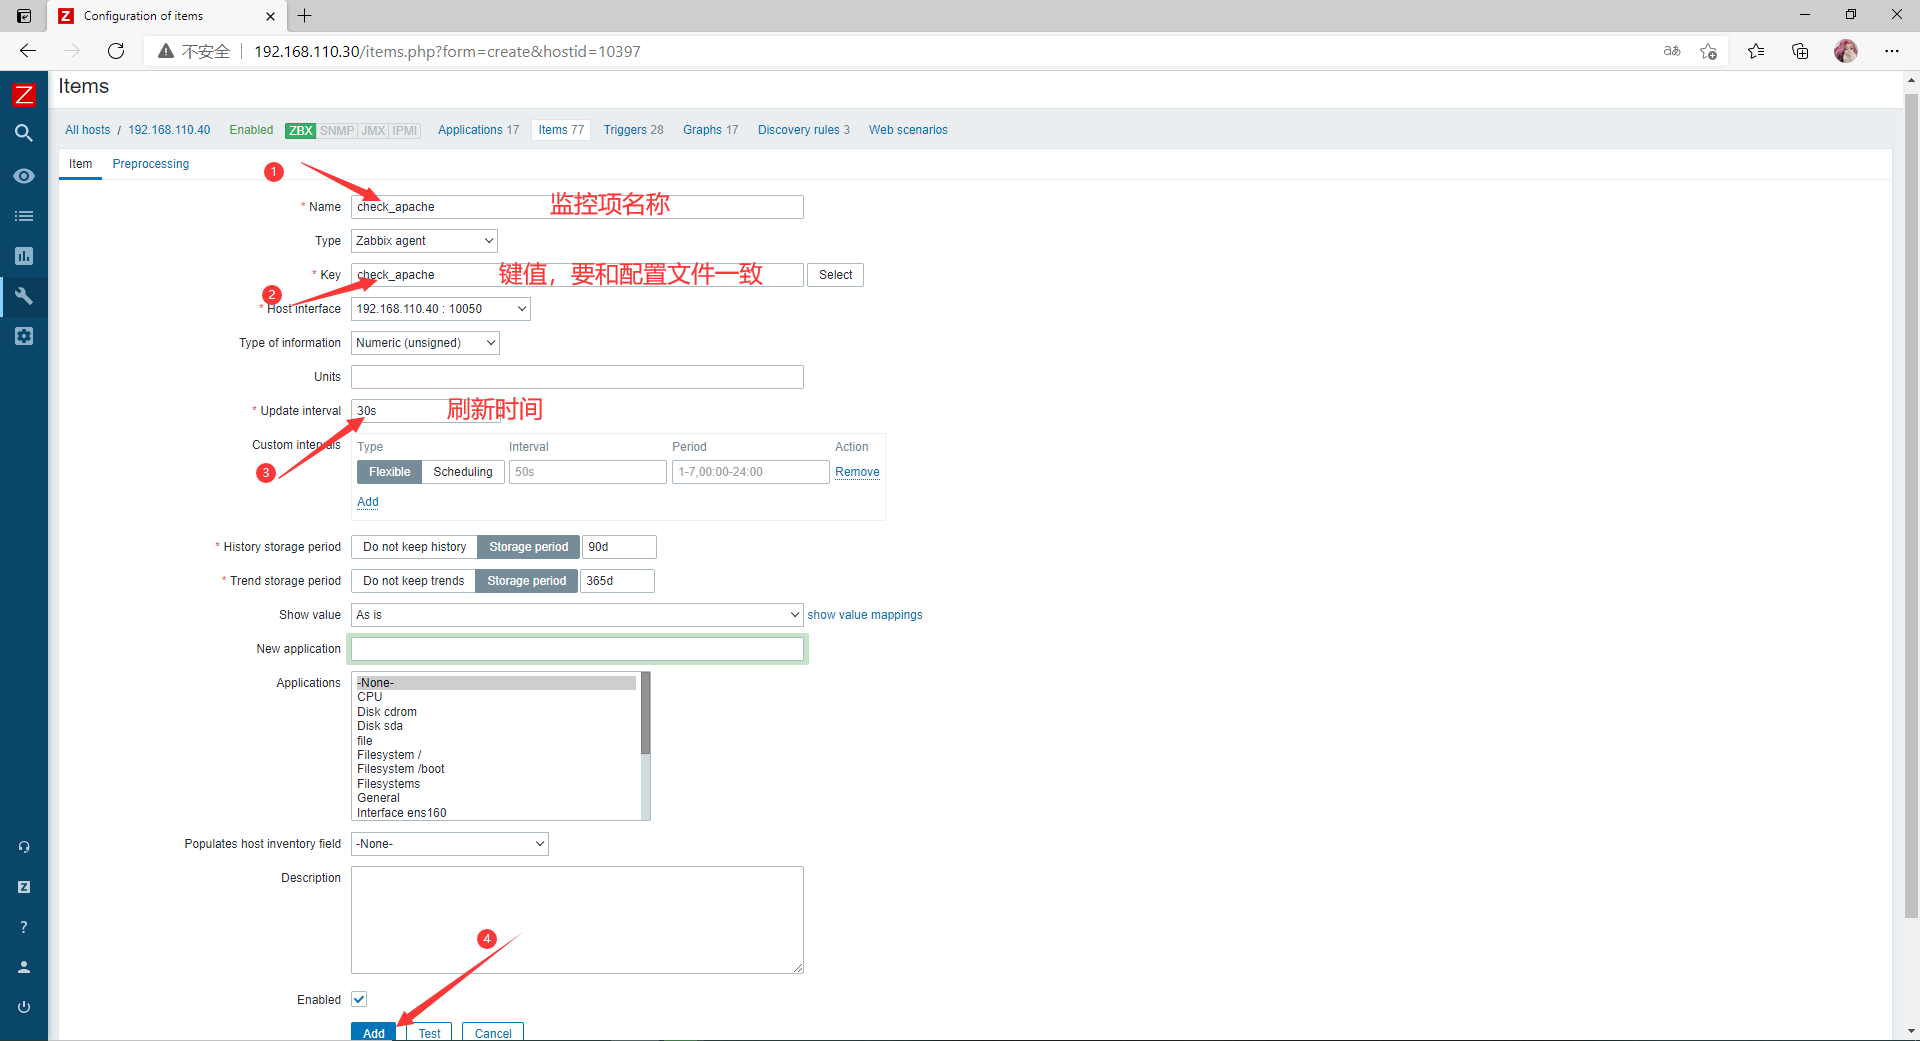This screenshot has height=1041, width=1920.
Task: Open the User settings person icon
Action: 24,967
